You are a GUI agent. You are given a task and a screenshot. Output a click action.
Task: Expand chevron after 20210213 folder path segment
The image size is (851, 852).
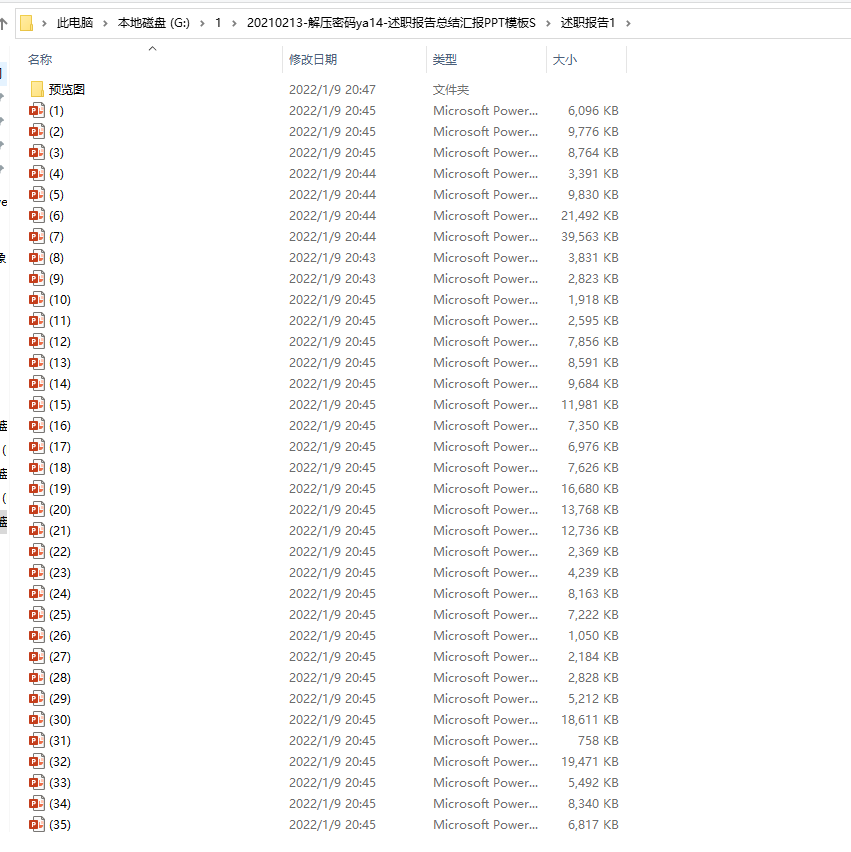tap(548, 23)
